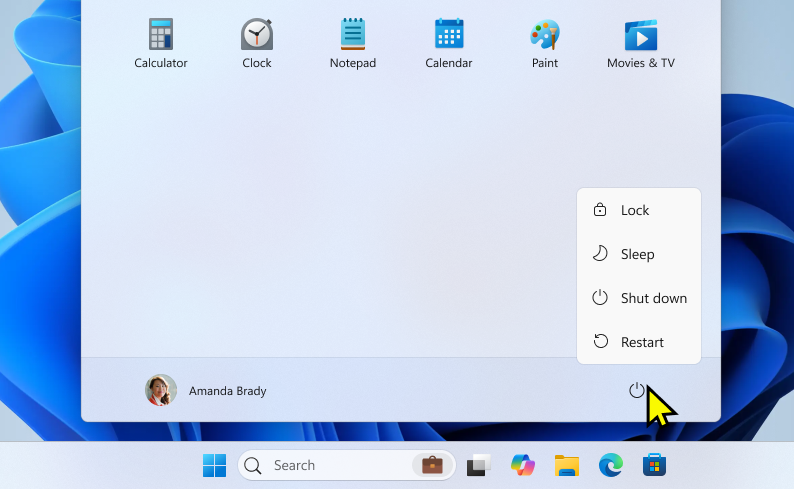The image size is (794, 489).
Task: Open Microsoft Store from the taskbar
Action: pos(654,465)
